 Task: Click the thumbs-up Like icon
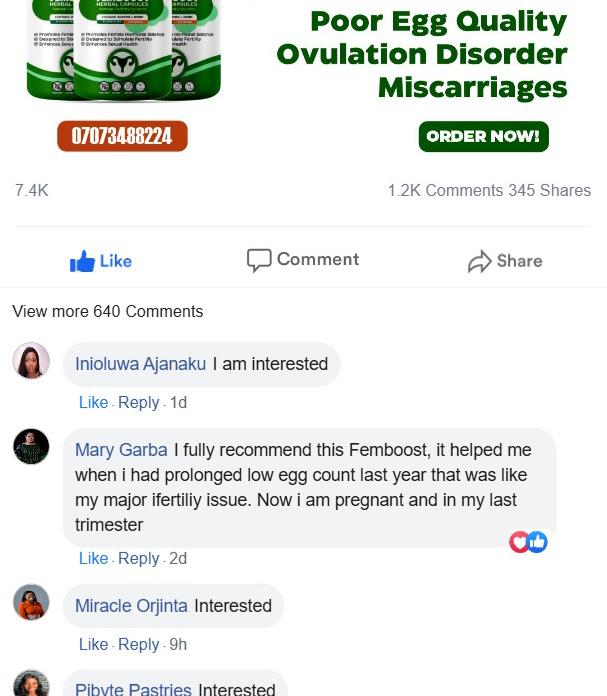pos(82,262)
